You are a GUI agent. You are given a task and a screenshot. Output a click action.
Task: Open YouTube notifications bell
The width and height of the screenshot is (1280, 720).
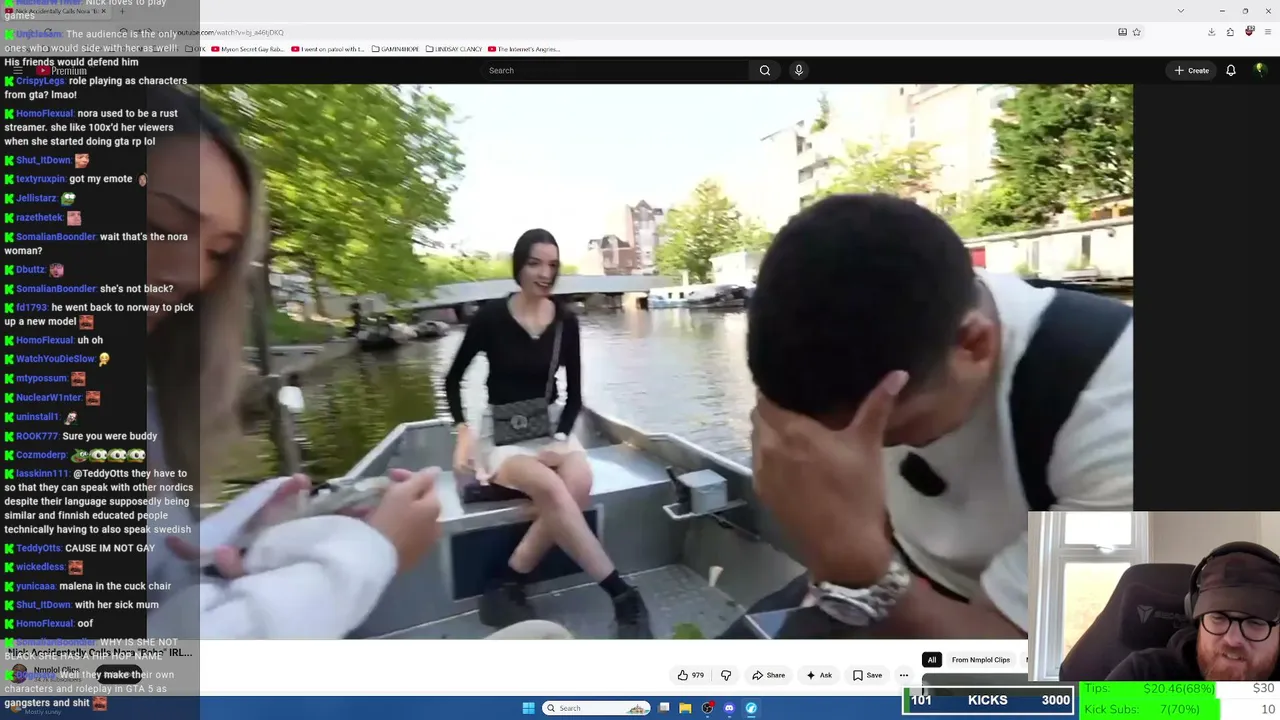pos(1231,70)
